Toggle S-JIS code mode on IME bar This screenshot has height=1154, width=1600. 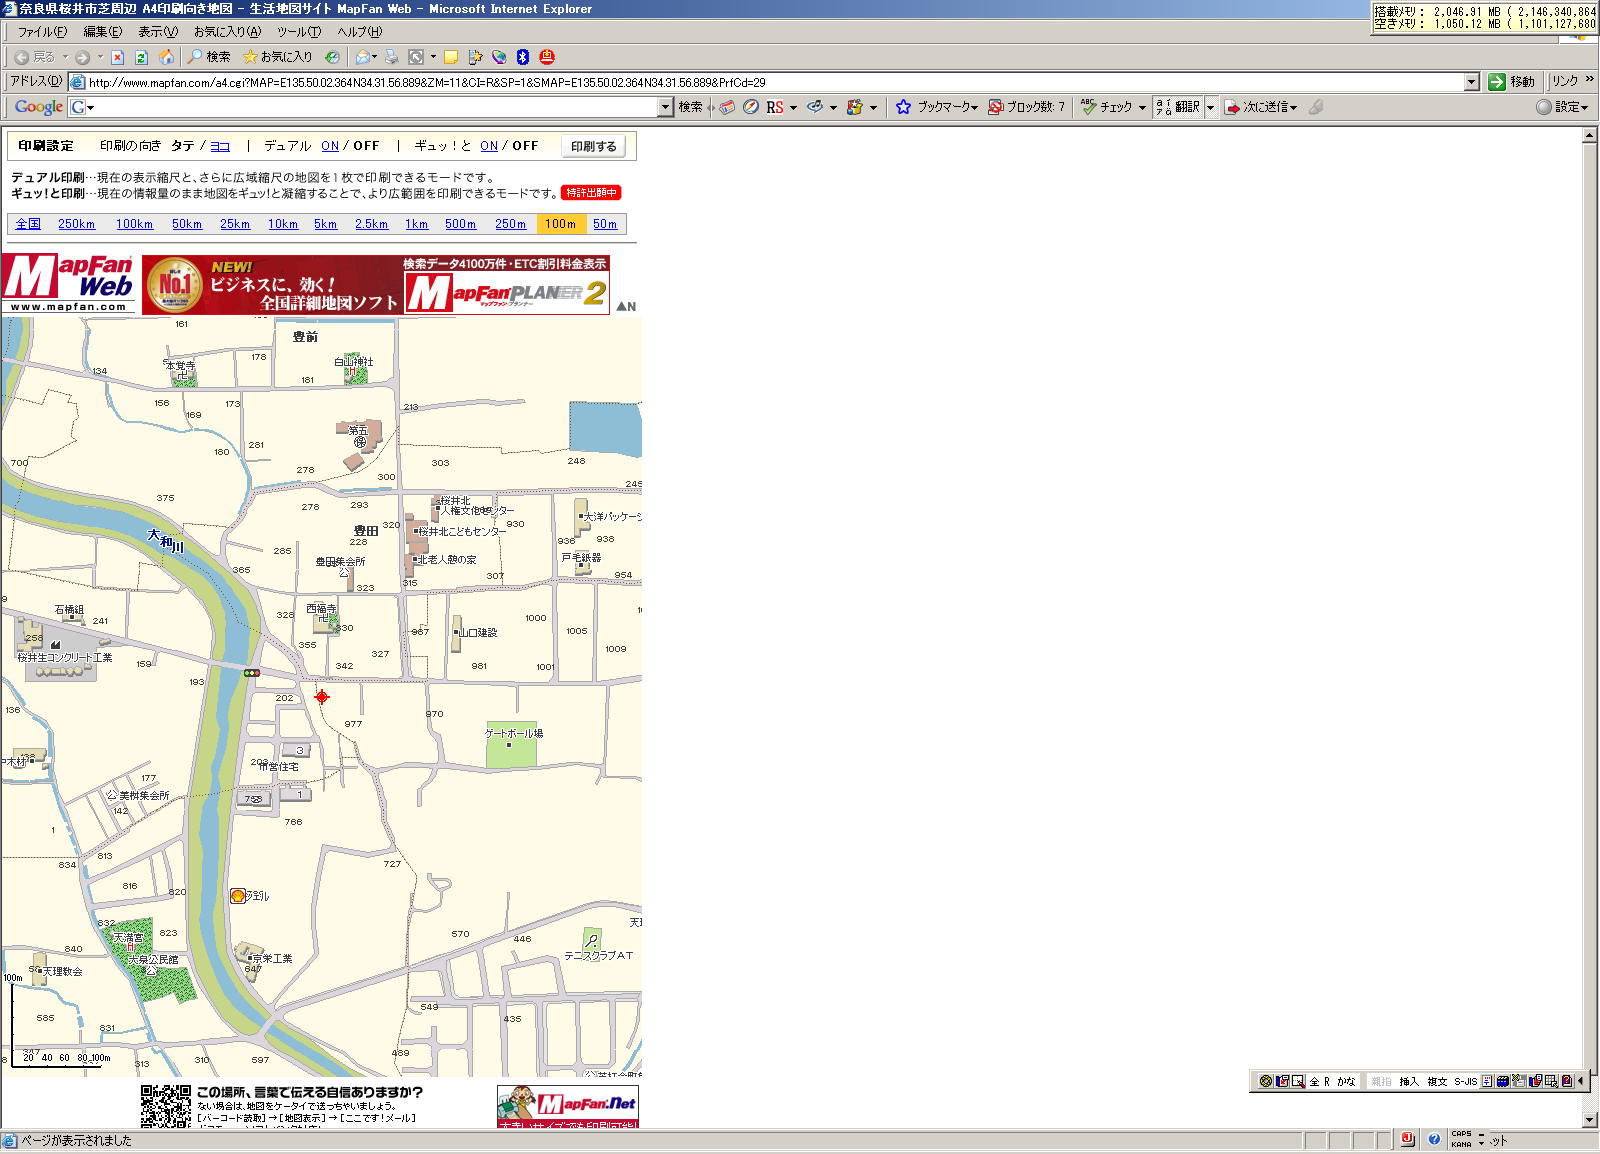(1466, 1081)
